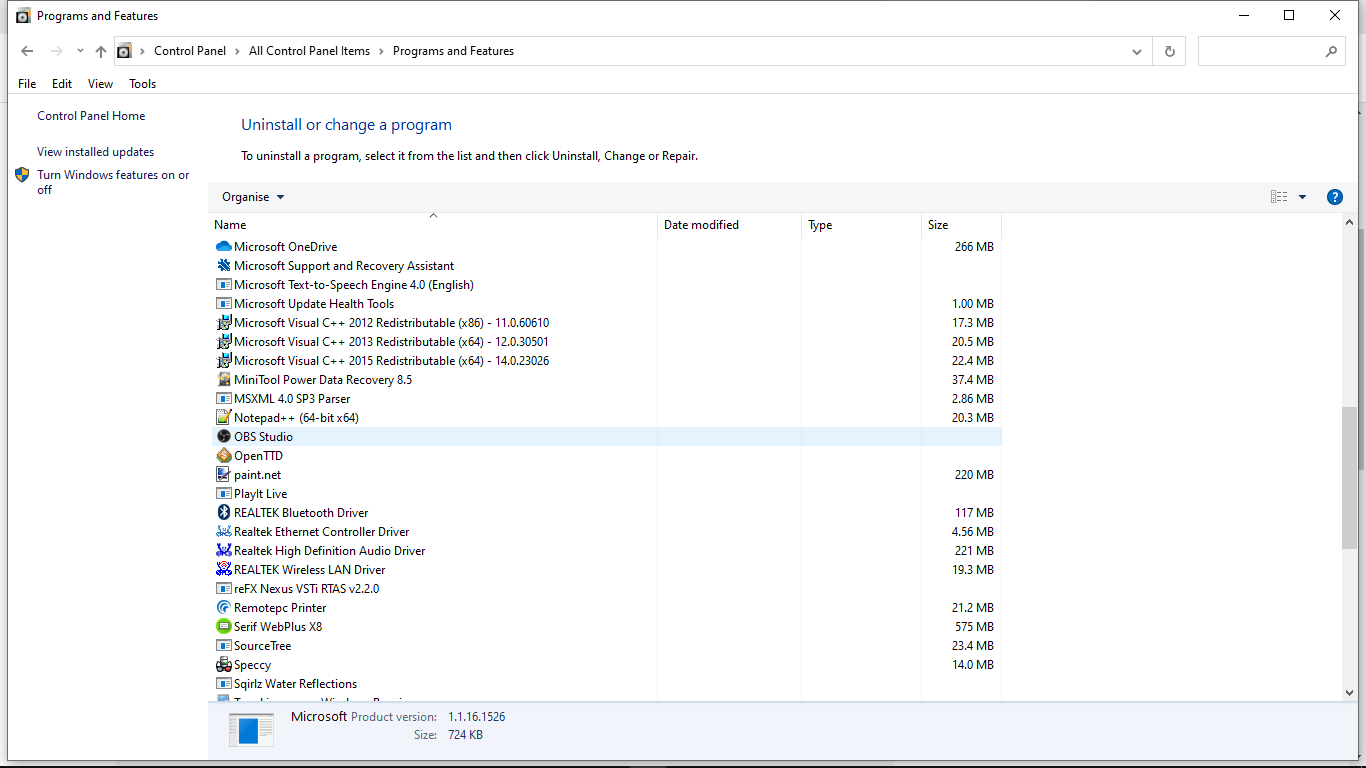Viewport: 1366px width, 768px height.
Task: Open the Edit menu
Action: 62,84
